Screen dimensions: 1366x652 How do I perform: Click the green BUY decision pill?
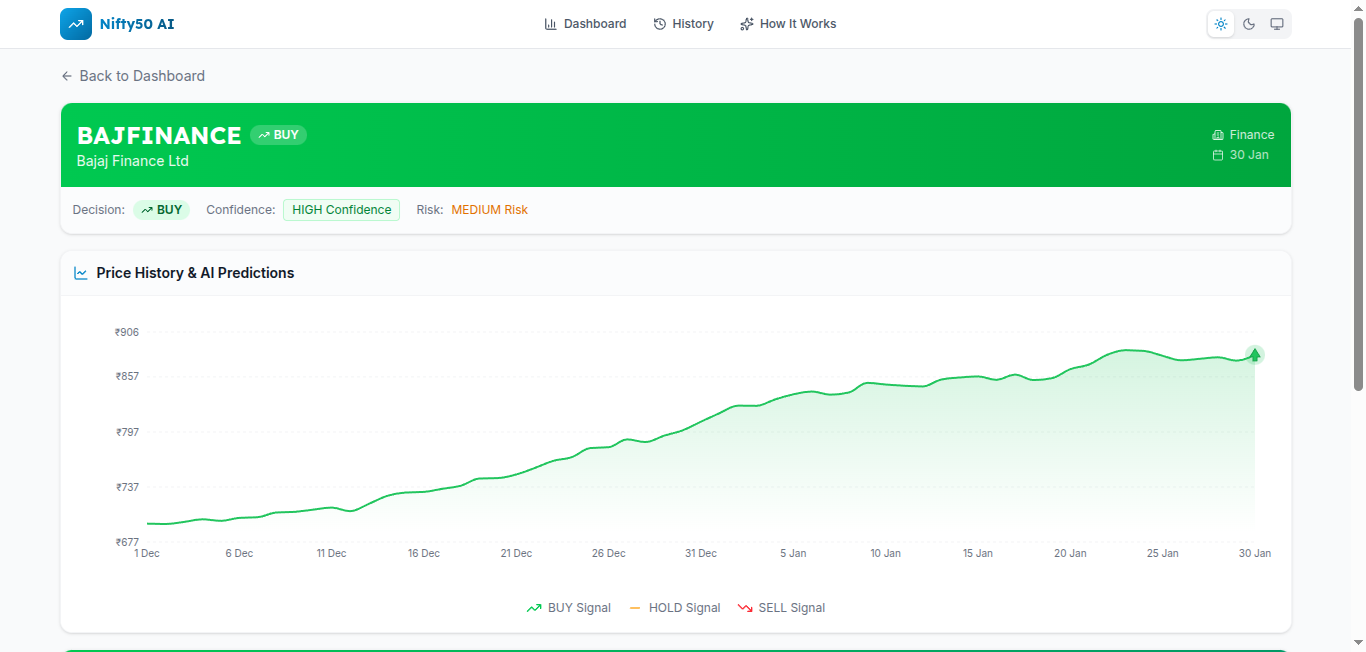coord(161,210)
